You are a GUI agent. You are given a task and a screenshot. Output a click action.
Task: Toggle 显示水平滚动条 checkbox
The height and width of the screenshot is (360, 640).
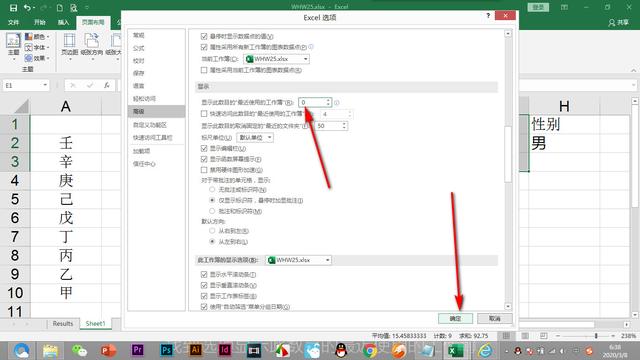pos(204,274)
